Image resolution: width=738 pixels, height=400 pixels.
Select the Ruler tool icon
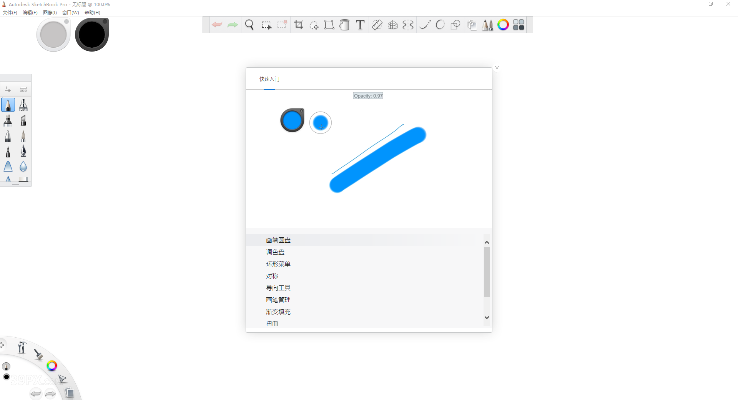coord(377,25)
